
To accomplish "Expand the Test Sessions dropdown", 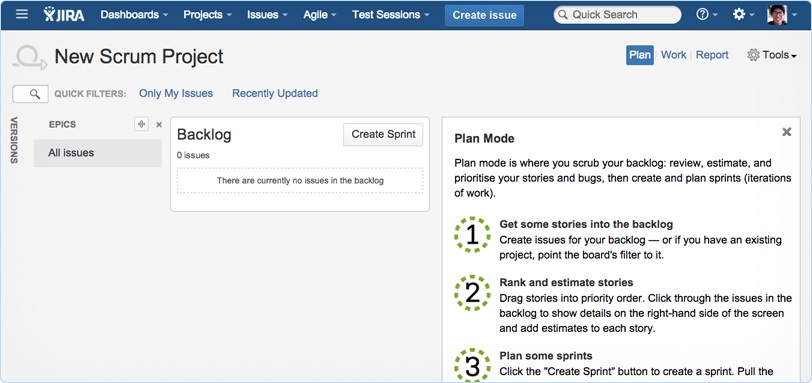I will coord(390,14).
